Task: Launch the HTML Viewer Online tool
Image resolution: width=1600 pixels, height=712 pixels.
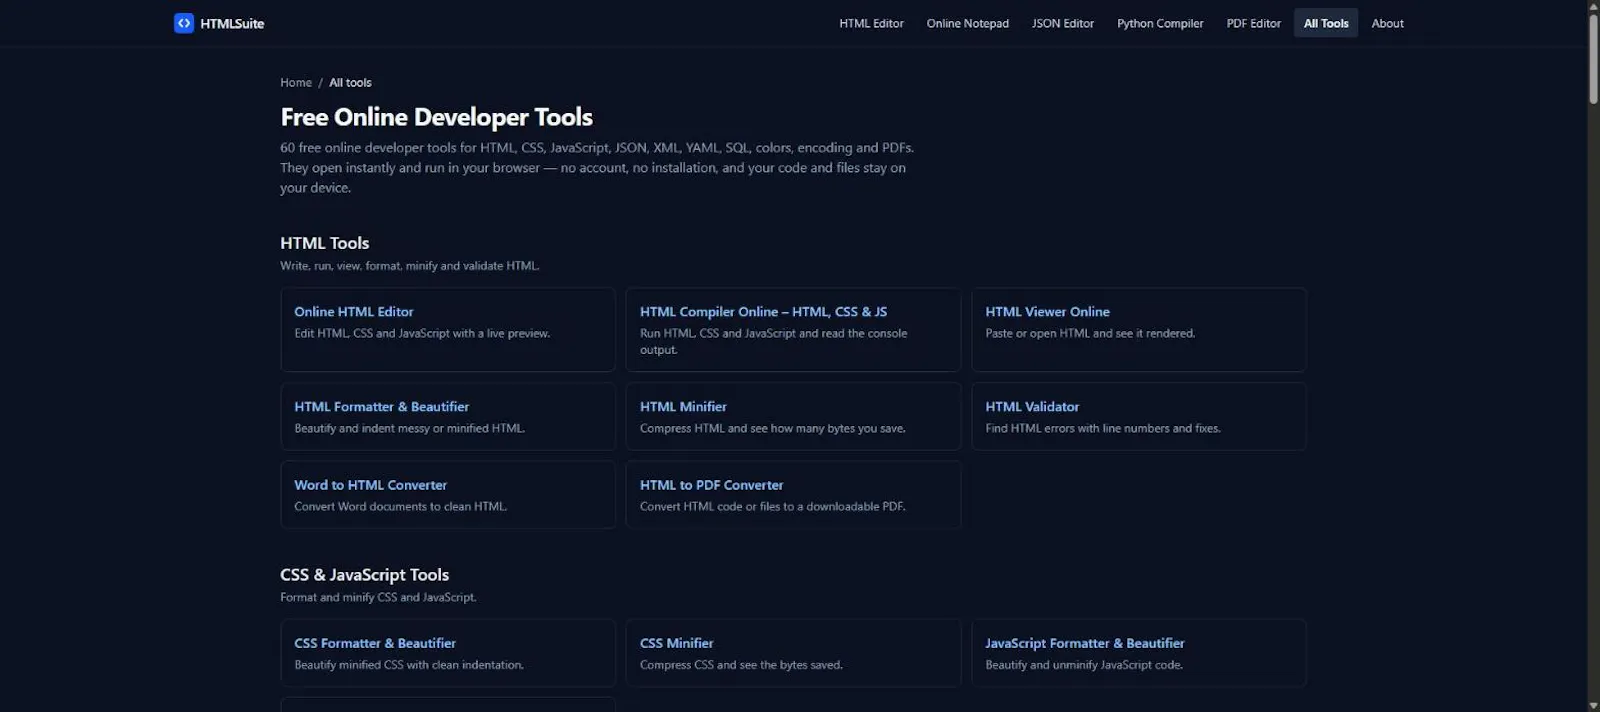Action: (1139, 330)
